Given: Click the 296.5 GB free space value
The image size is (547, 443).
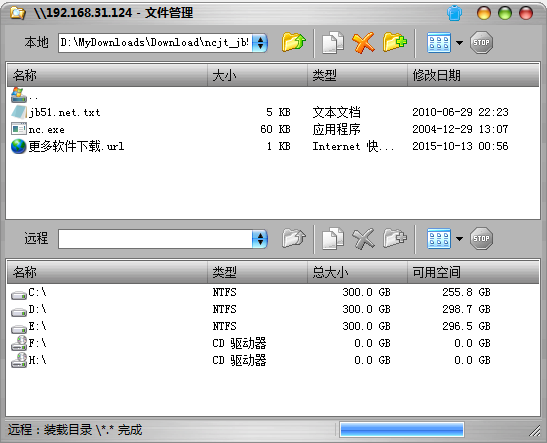Looking at the screenshot, I should 466,326.
